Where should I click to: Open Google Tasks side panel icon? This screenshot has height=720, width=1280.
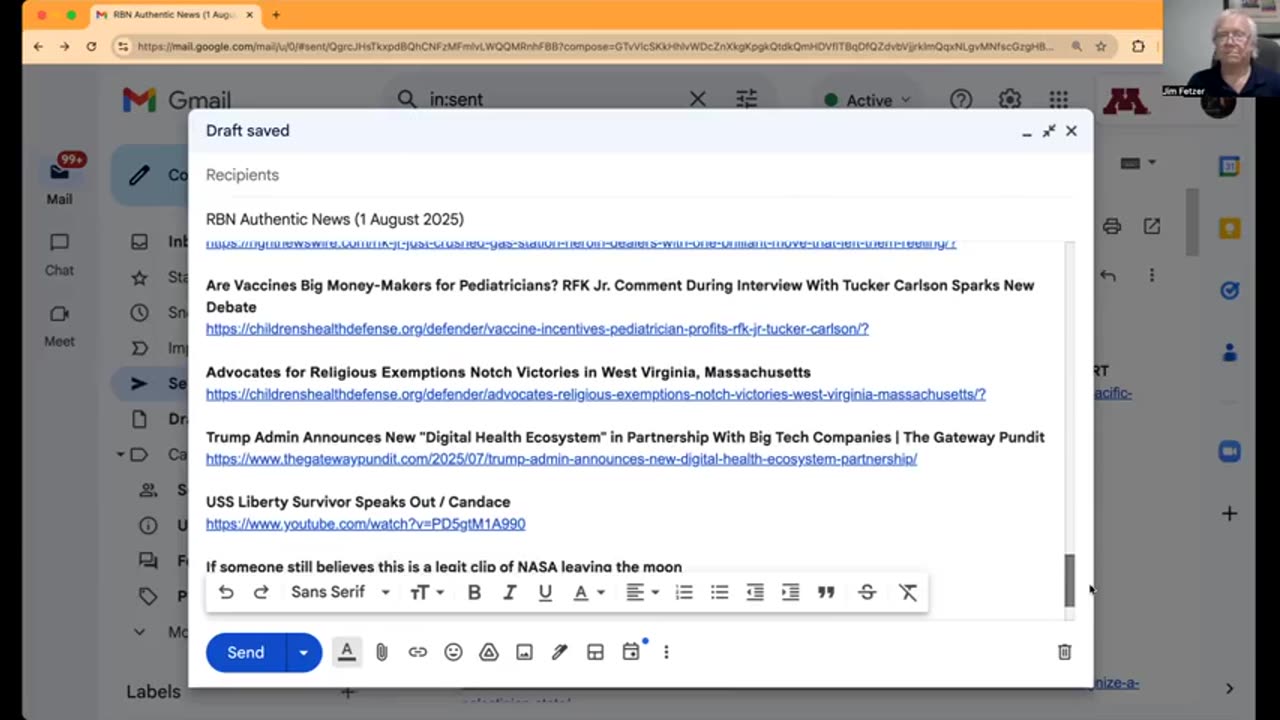[x=1229, y=290]
